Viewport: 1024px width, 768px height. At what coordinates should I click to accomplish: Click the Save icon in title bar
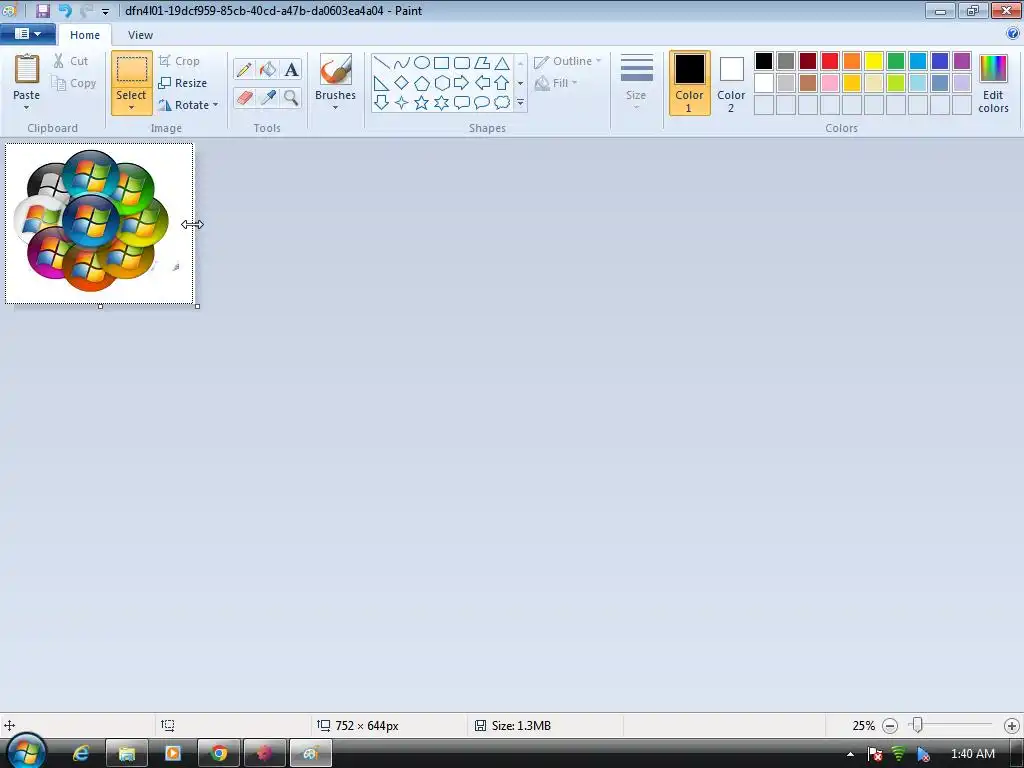pos(43,10)
